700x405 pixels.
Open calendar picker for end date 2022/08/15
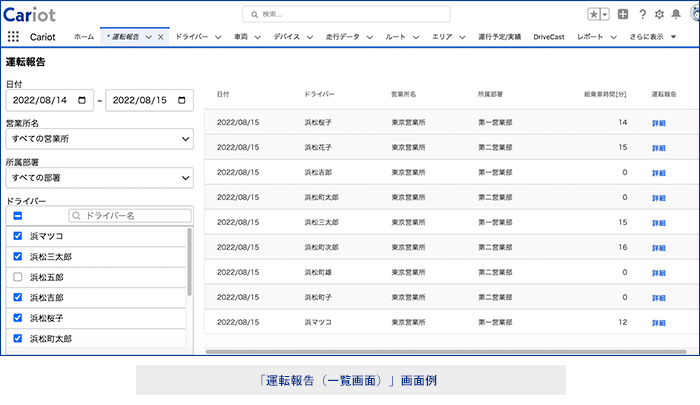click(181, 100)
